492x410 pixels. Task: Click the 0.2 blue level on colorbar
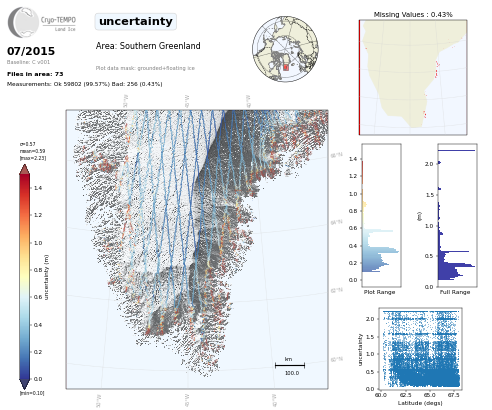38,352
